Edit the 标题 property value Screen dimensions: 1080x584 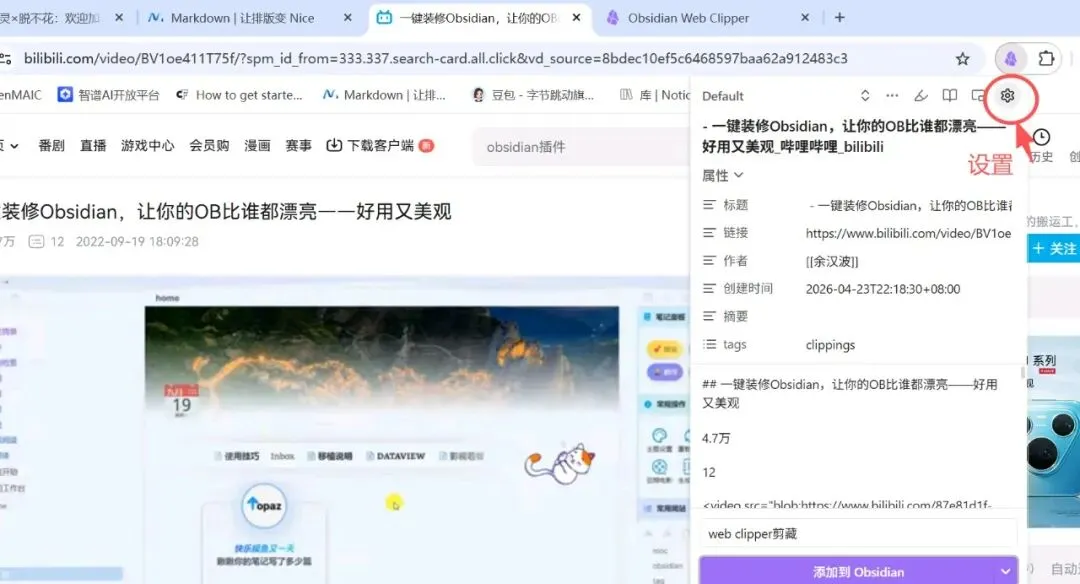(909, 205)
